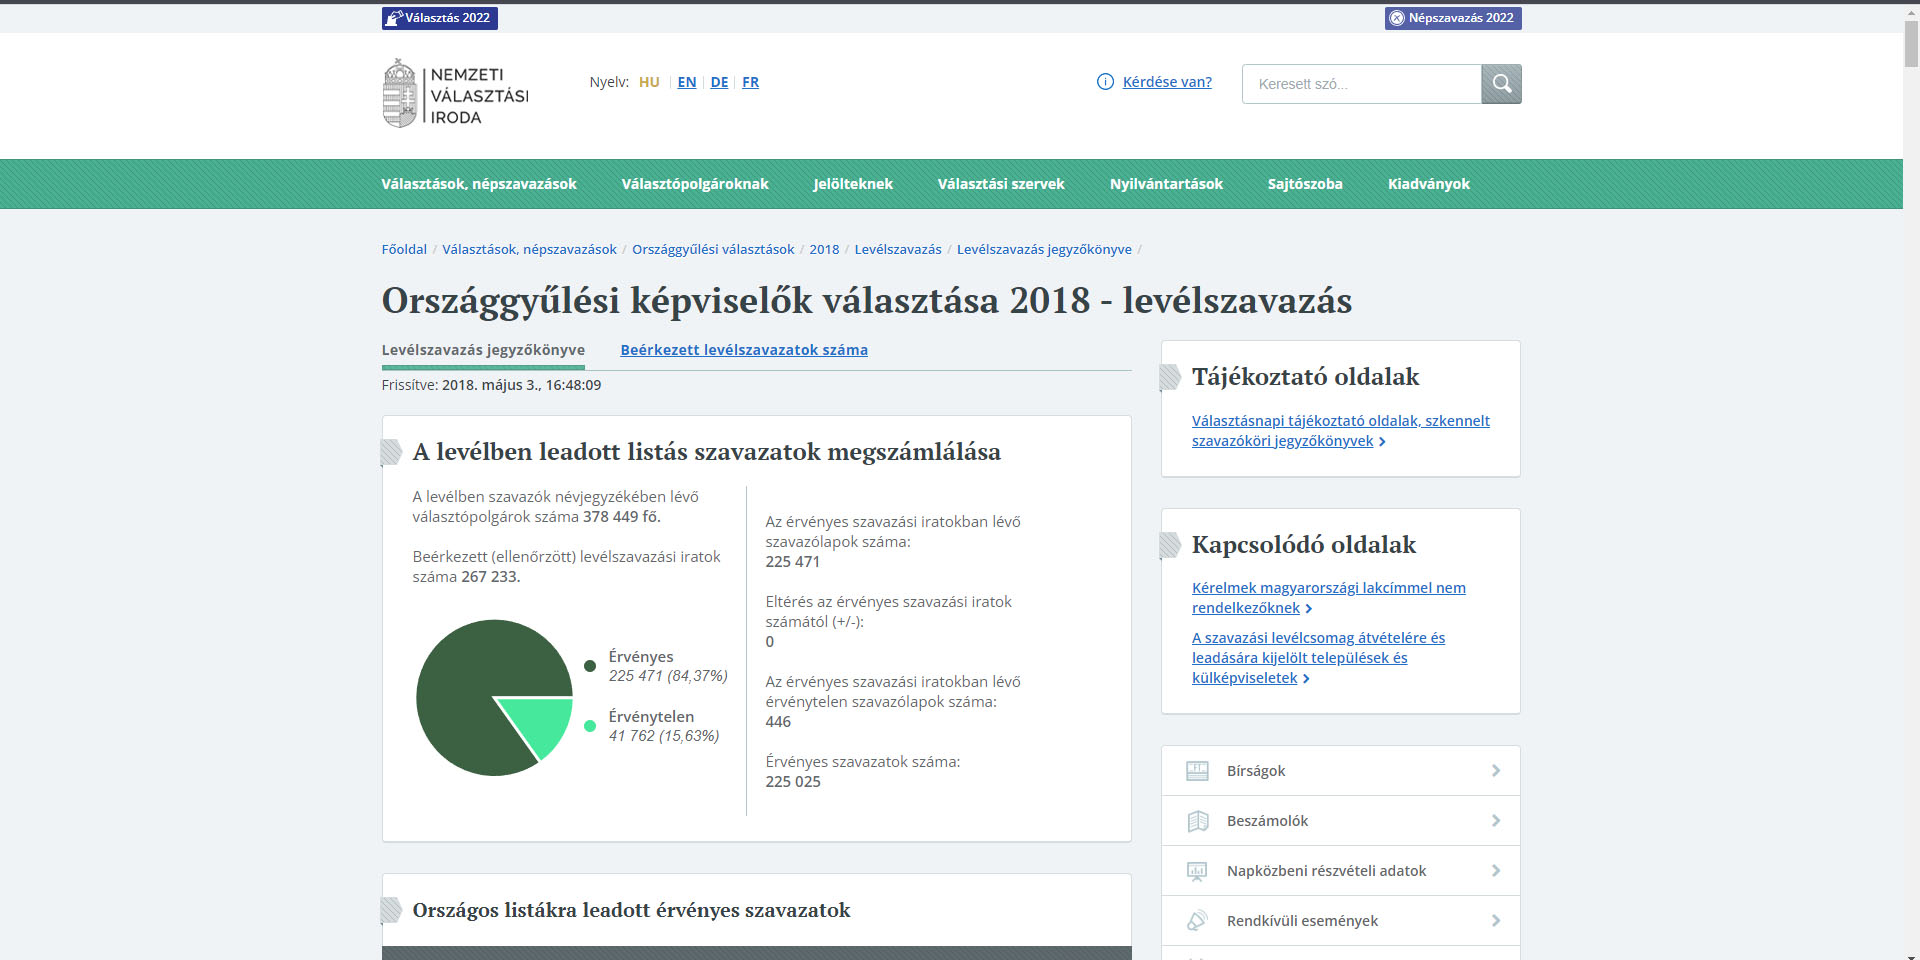Open the Választás 2022 badge
1920x960 pixels.
click(x=440, y=18)
